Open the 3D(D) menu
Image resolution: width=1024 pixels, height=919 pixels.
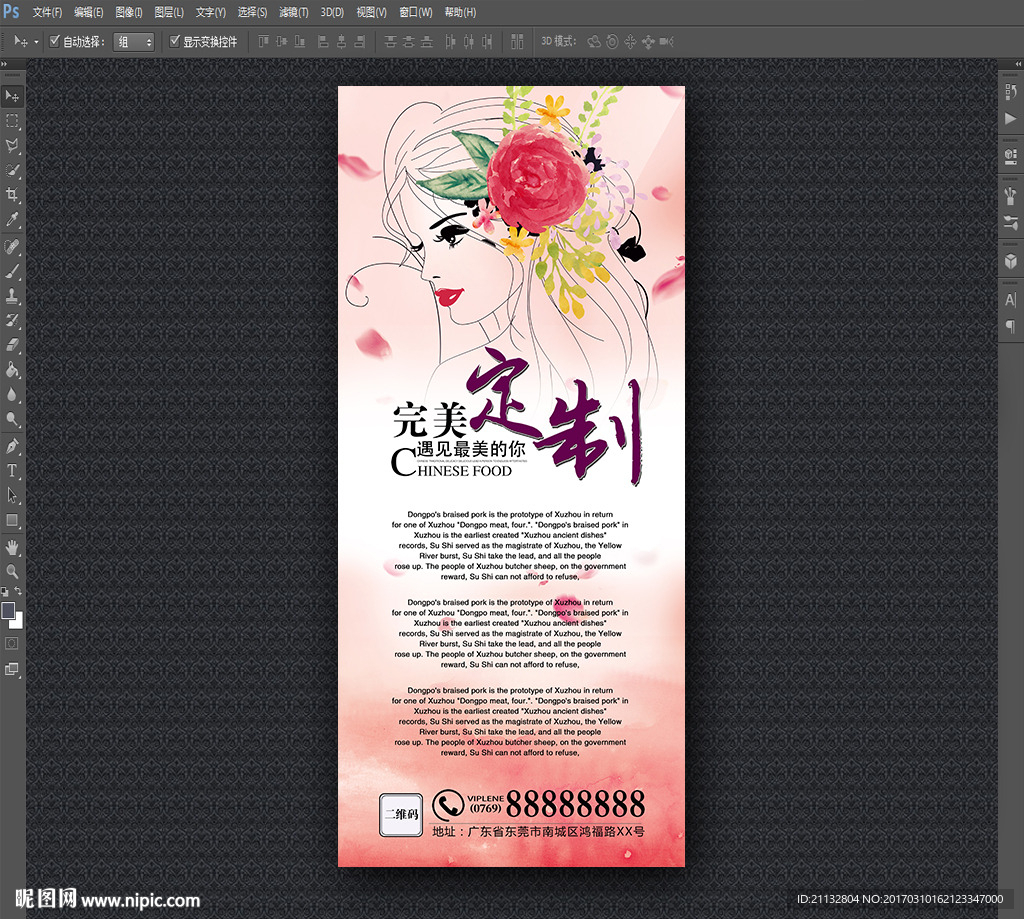pos(332,12)
